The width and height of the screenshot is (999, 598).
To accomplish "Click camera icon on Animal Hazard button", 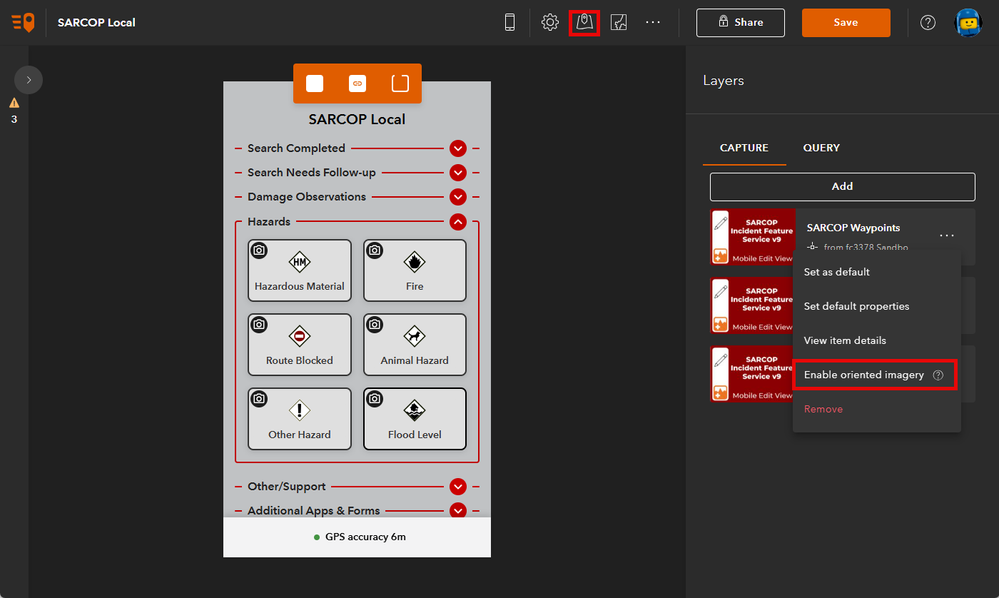I will 375,325.
